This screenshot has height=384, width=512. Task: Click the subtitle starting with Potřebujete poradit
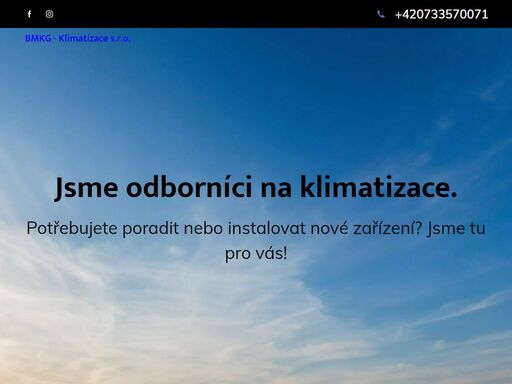256,241
